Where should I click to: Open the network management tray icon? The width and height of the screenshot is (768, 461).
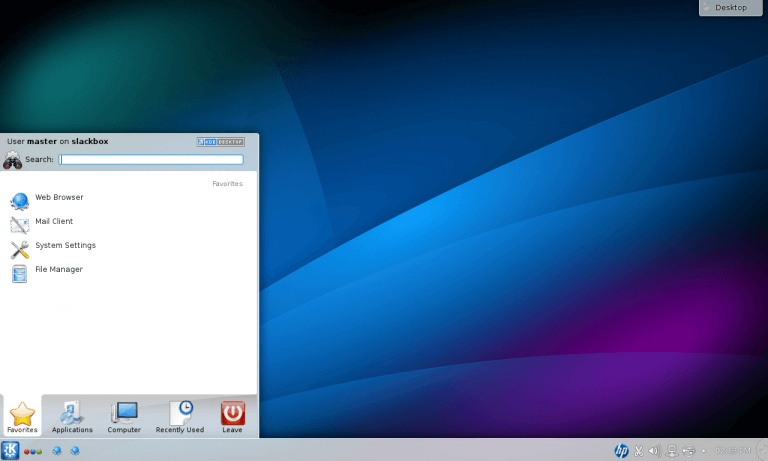[x=672, y=450]
